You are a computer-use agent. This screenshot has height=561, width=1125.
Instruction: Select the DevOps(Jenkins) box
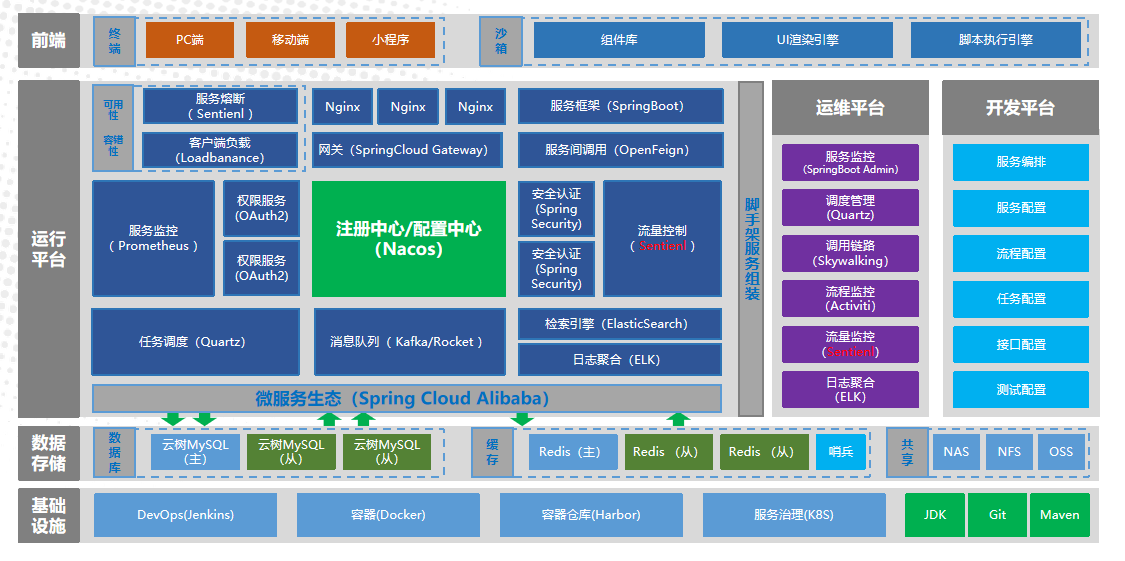click(185, 515)
